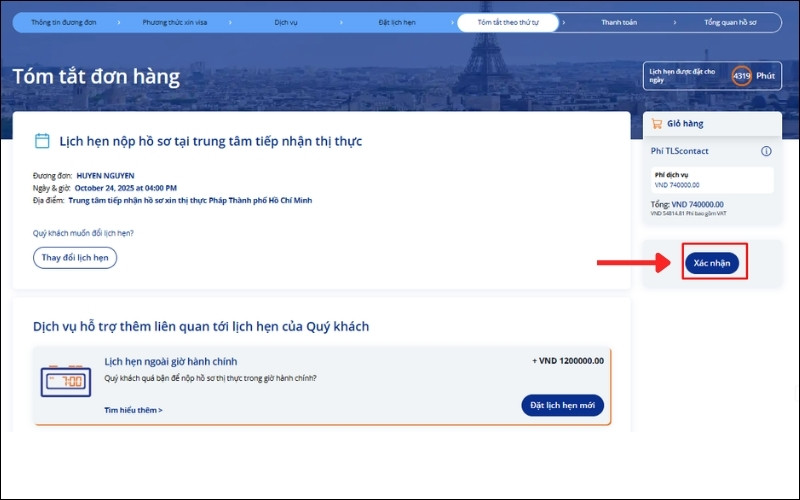Click the + VND 1200000.00 price label
The image size is (800, 500).
(567, 361)
